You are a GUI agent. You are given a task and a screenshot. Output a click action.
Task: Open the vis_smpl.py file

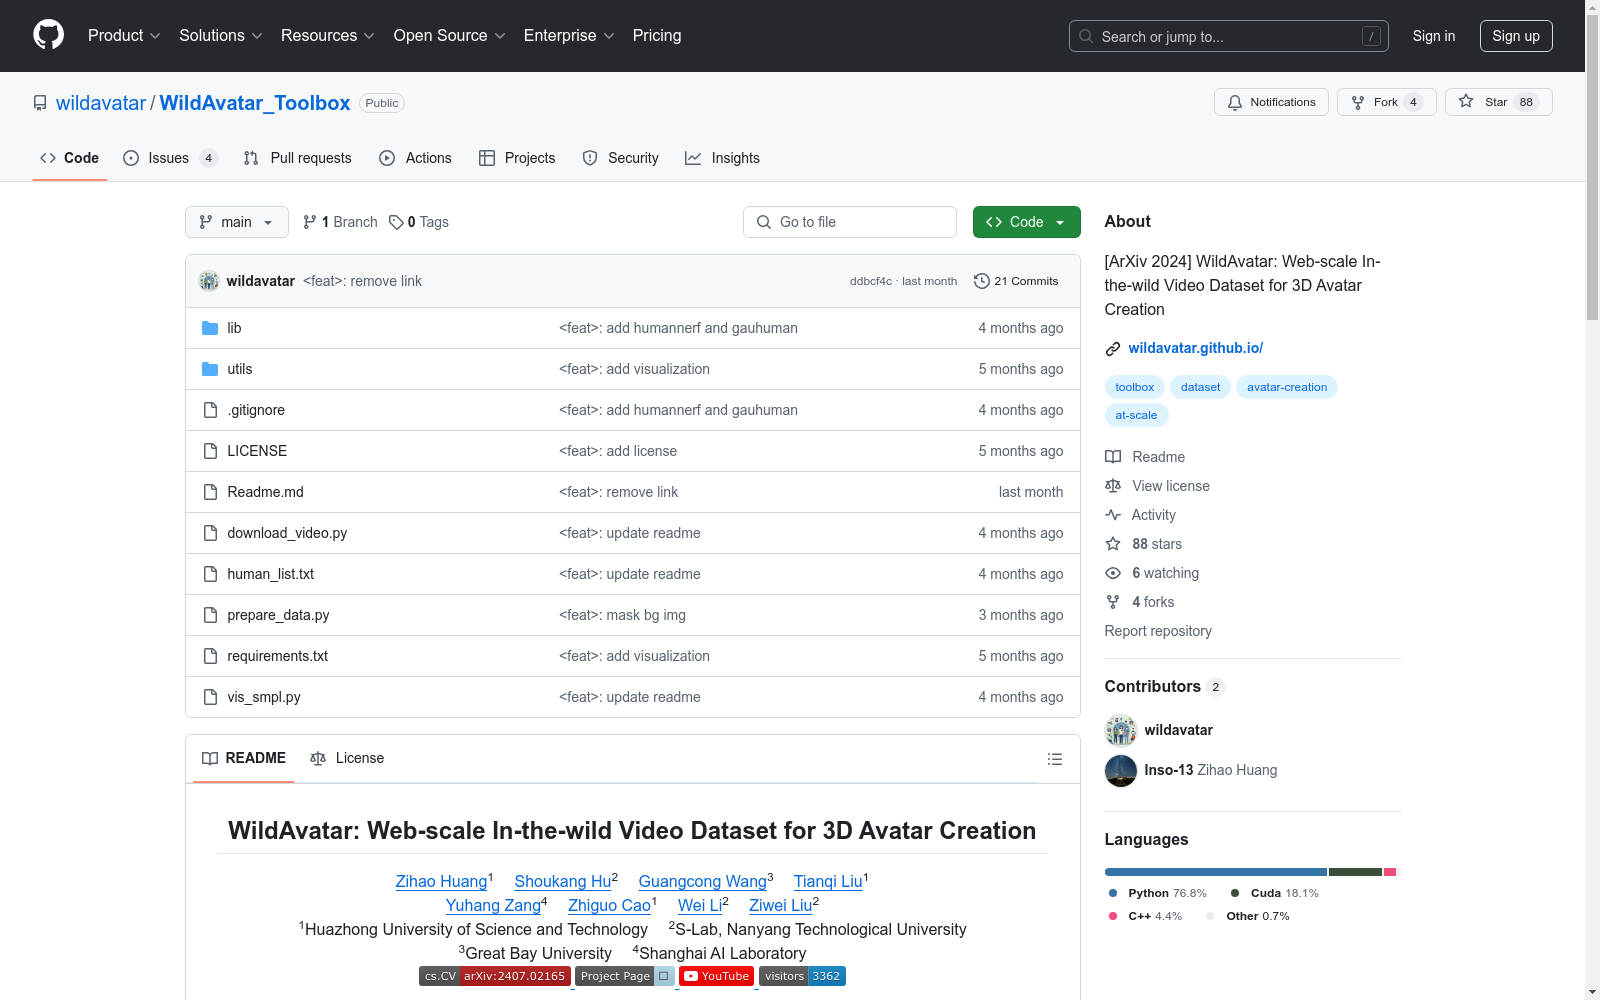click(264, 697)
